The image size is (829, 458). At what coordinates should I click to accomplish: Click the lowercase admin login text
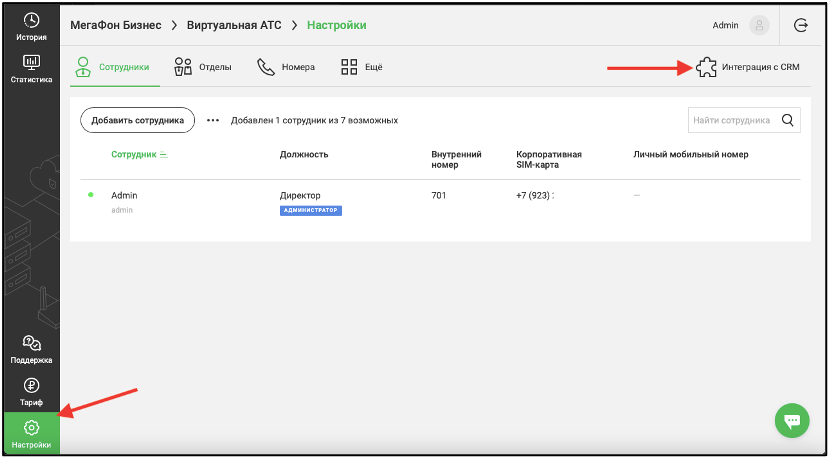click(122, 210)
